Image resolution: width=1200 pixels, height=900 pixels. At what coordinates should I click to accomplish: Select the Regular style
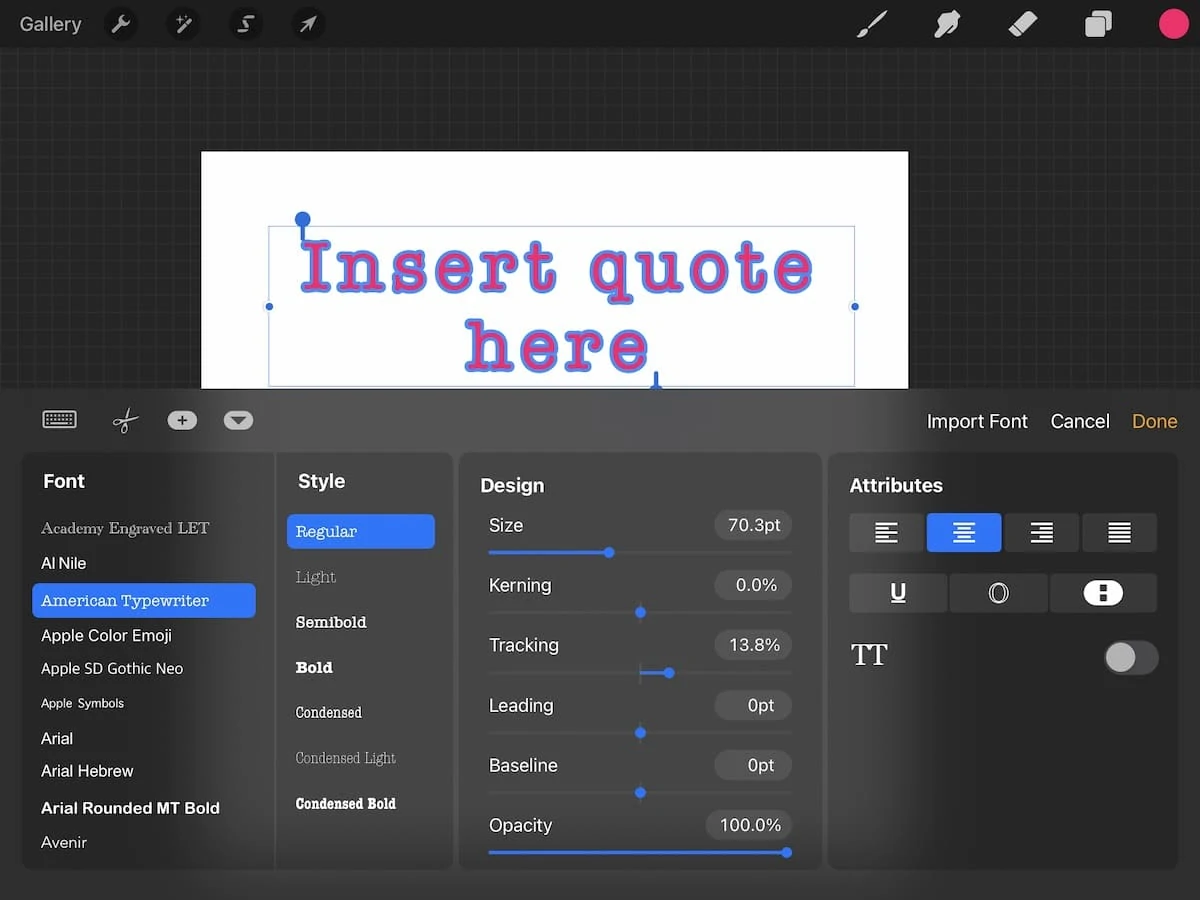(x=361, y=531)
